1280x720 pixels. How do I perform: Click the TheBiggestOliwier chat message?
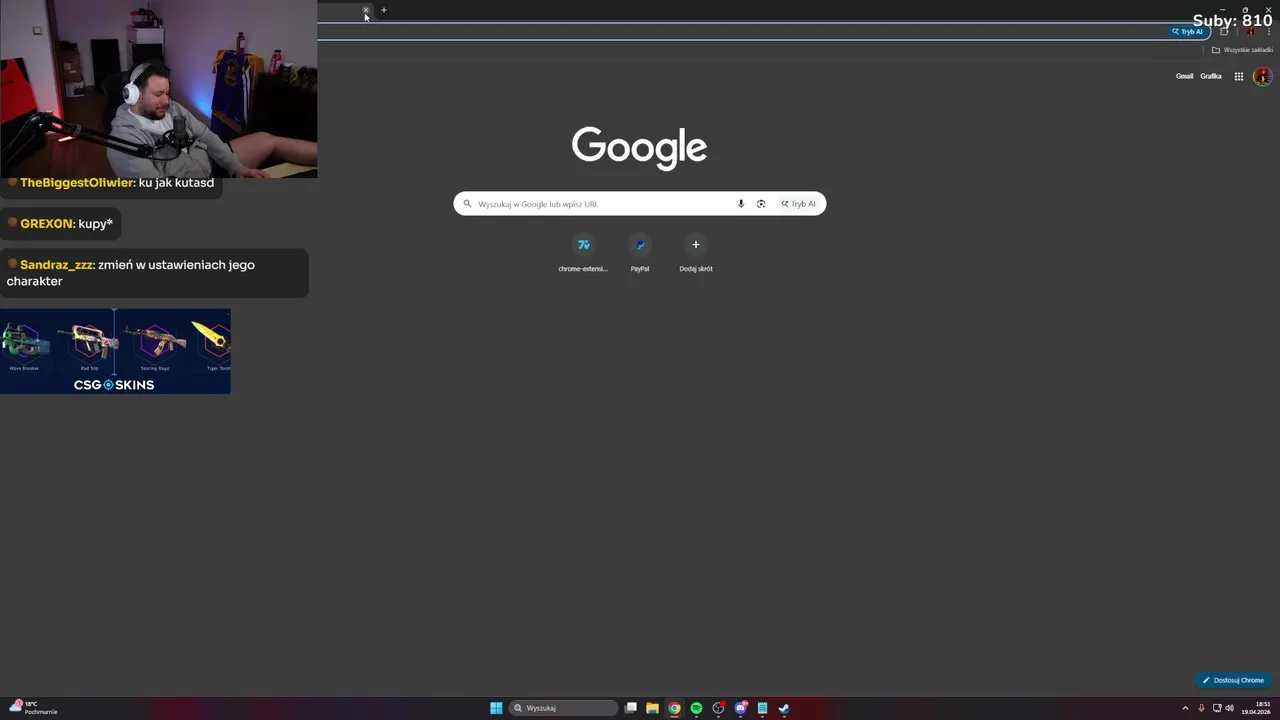tap(111, 183)
